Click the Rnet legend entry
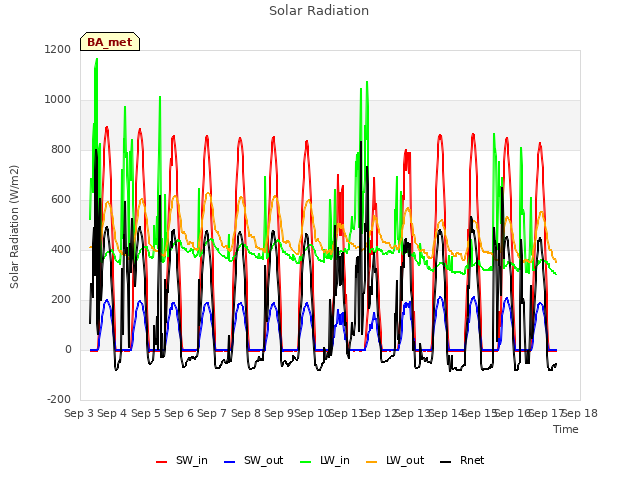640x480 pixels. click(462, 461)
